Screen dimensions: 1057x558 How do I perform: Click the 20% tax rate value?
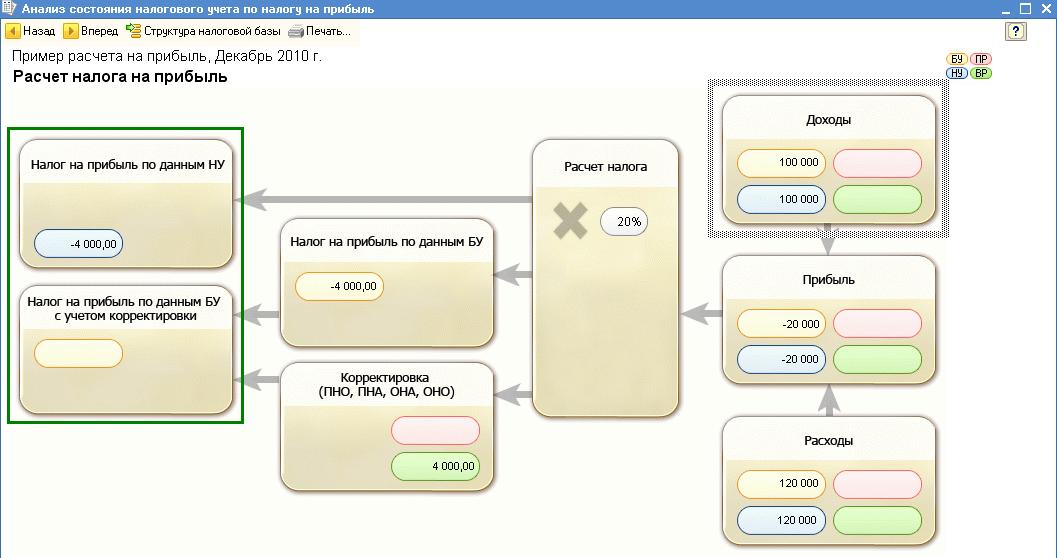point(624,222)
